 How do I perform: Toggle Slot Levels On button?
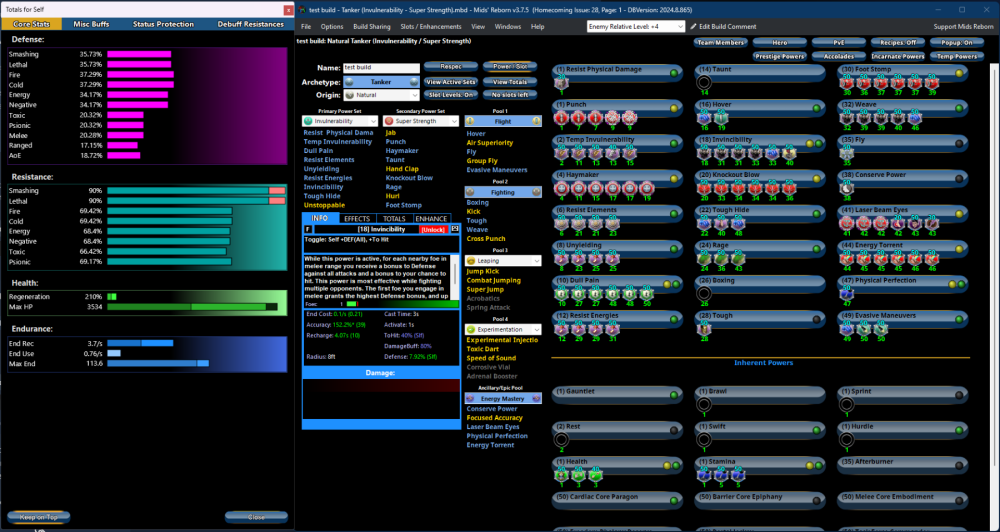[x=452, y=95]
